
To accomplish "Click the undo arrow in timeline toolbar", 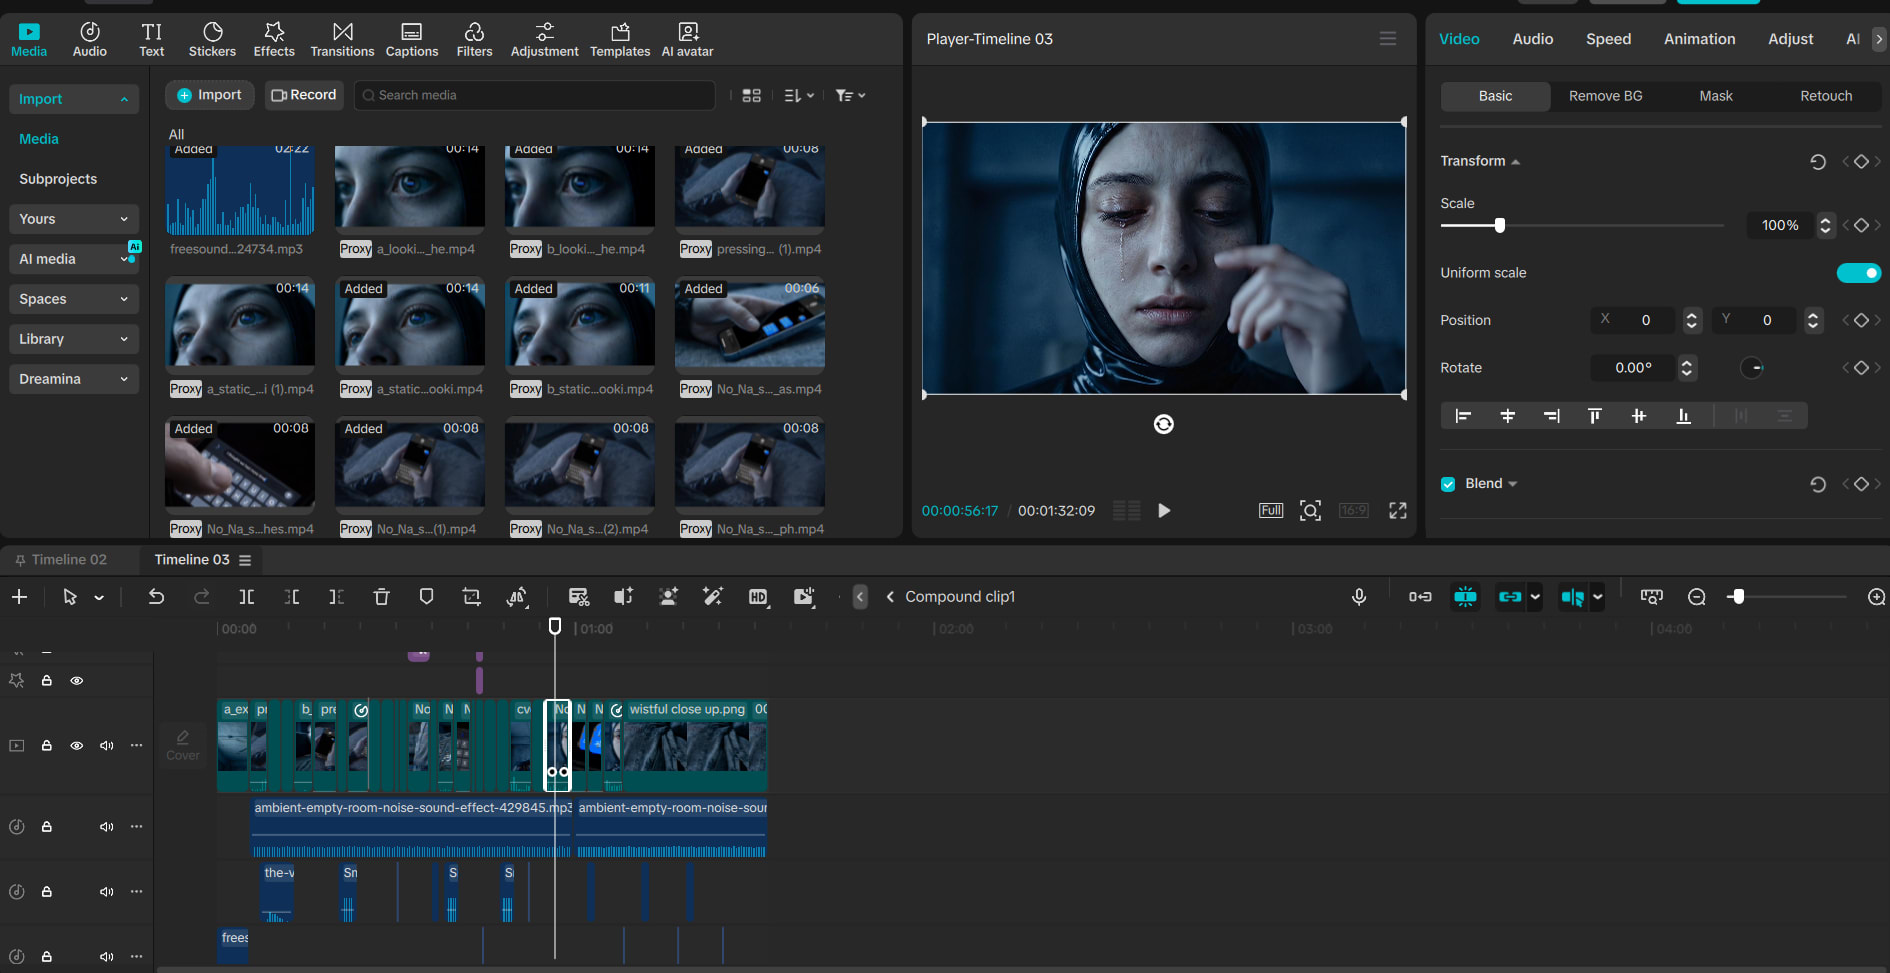I will click(156, 597).
